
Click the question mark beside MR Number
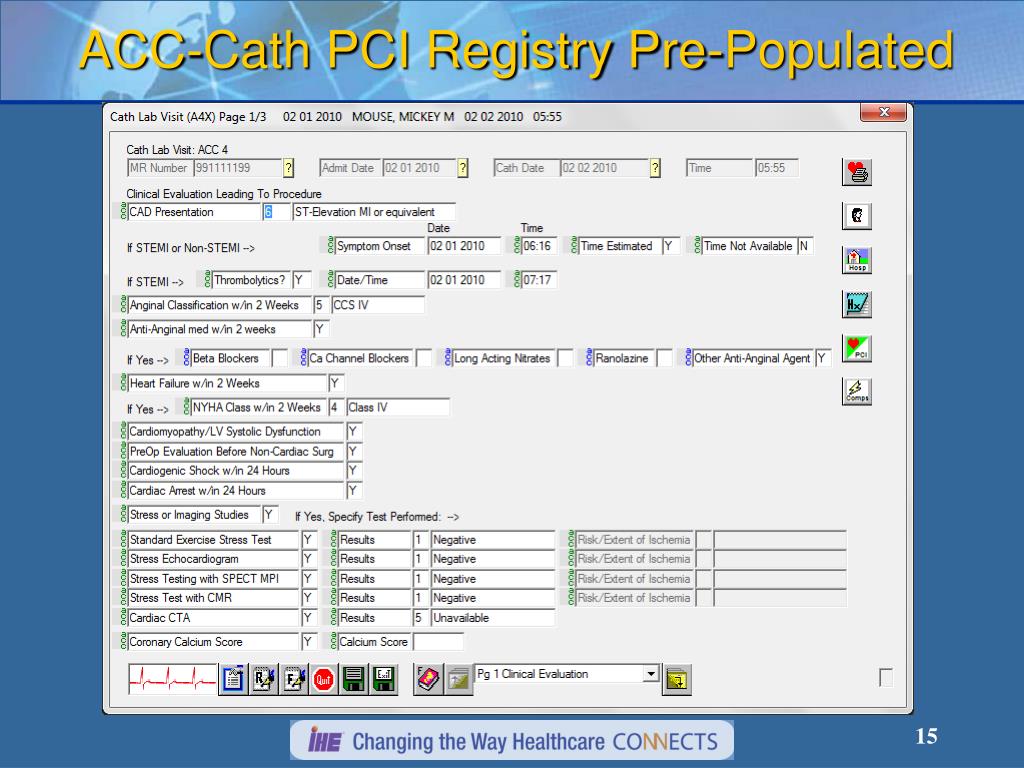click(289, 168)
